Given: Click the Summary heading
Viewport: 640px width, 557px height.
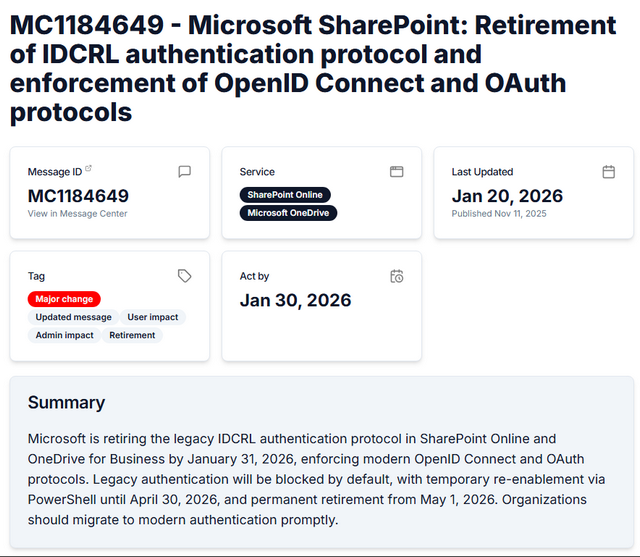Looking at the screenshot, I should pos(66,403).
